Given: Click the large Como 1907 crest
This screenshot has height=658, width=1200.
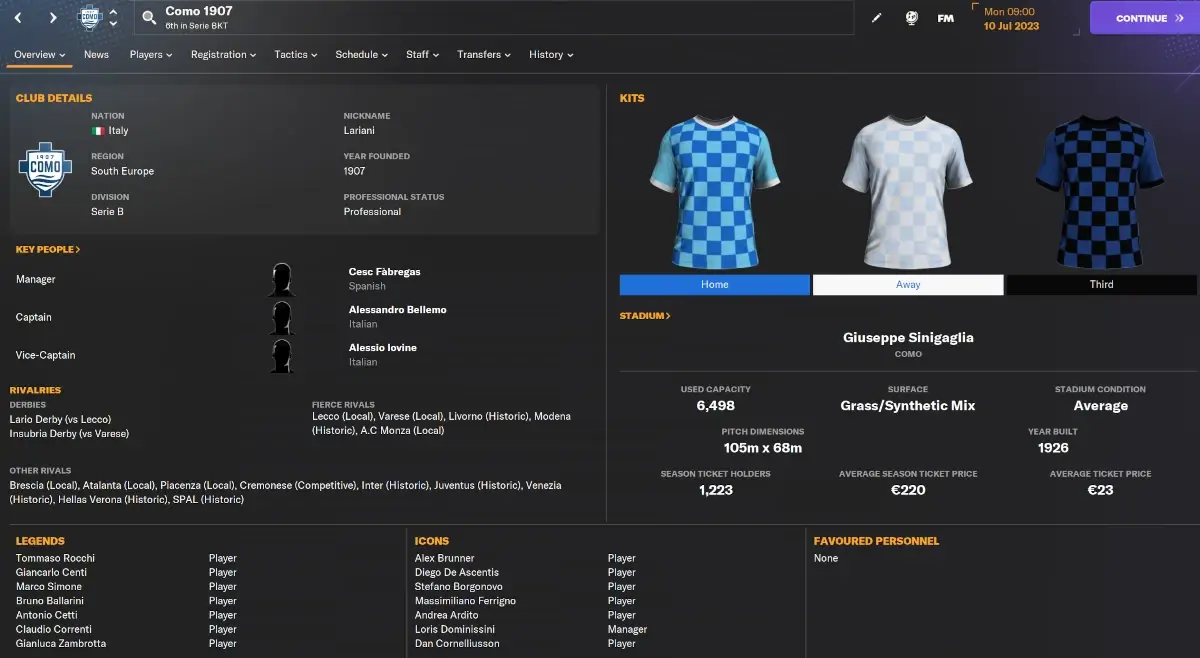Looking at the screenshot, I should (46, 171).
